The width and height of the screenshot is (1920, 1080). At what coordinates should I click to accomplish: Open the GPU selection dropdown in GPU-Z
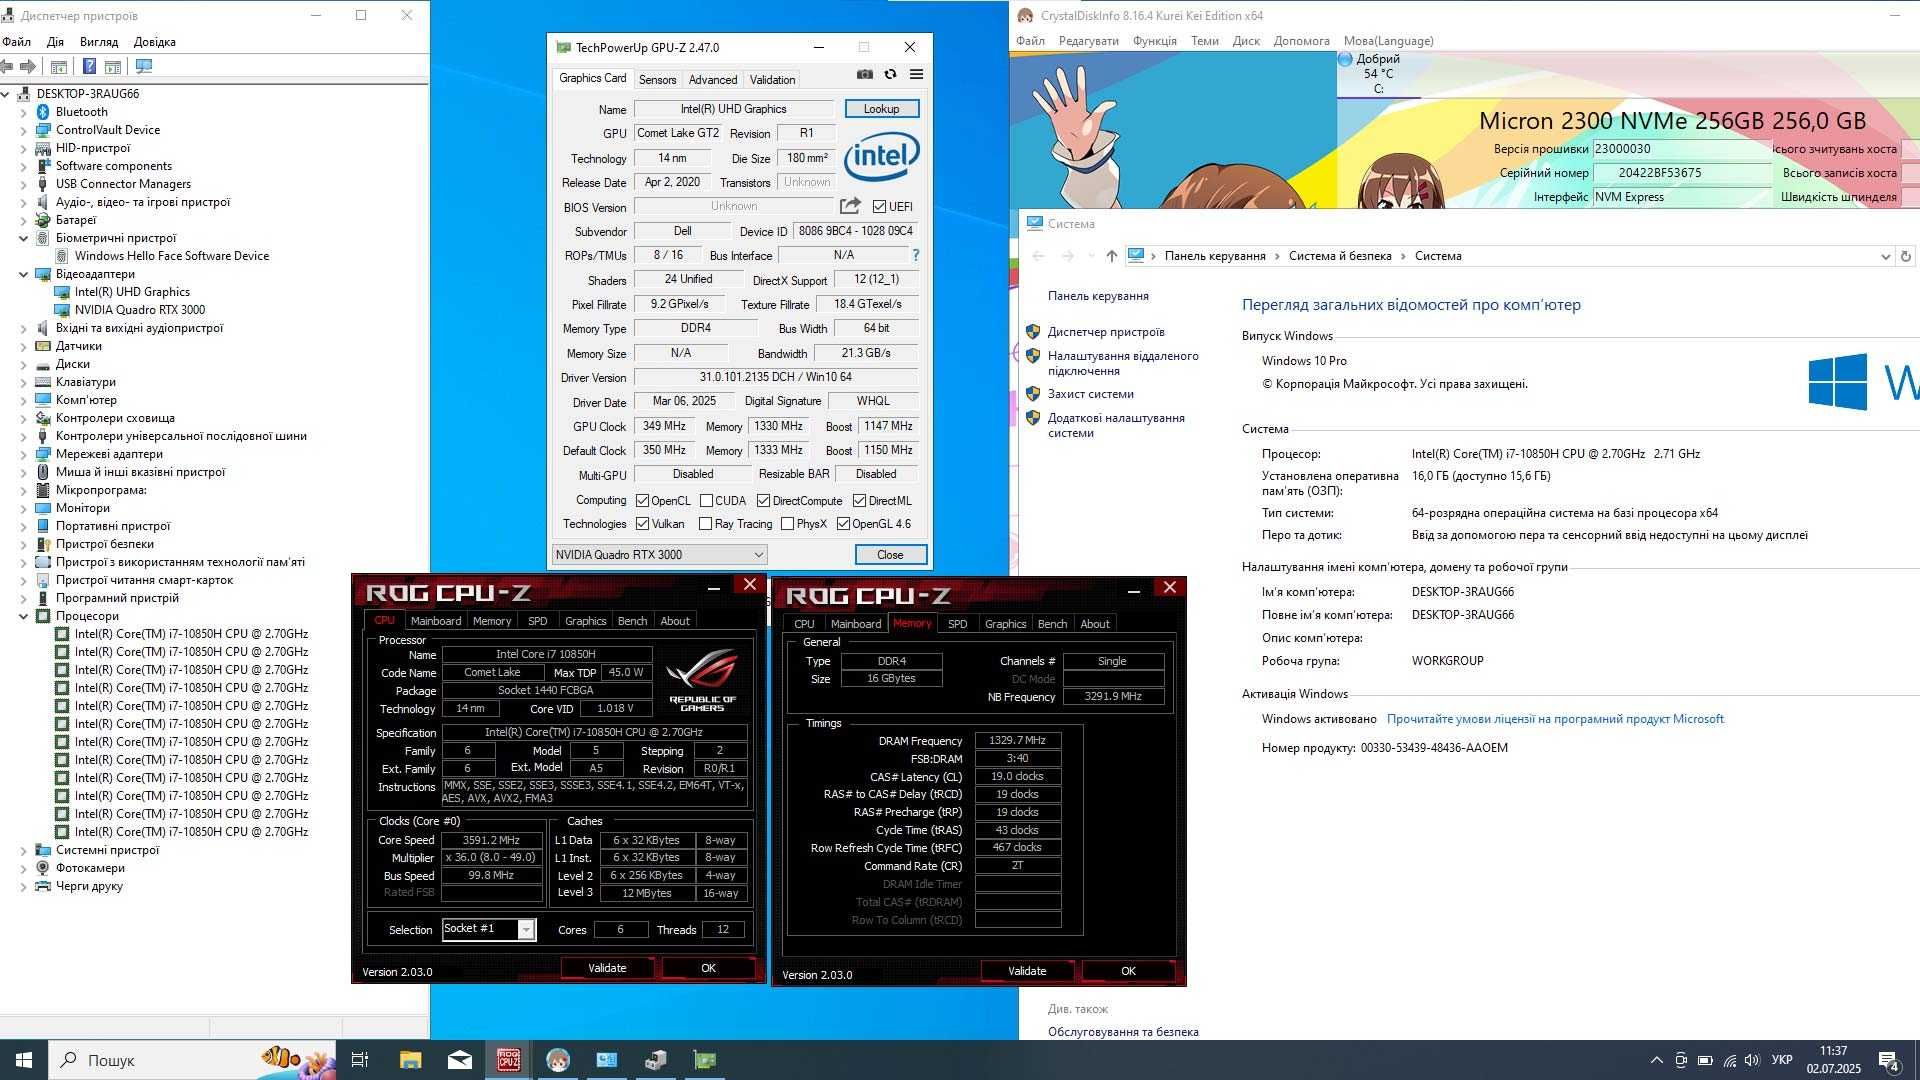click(660, 555)
